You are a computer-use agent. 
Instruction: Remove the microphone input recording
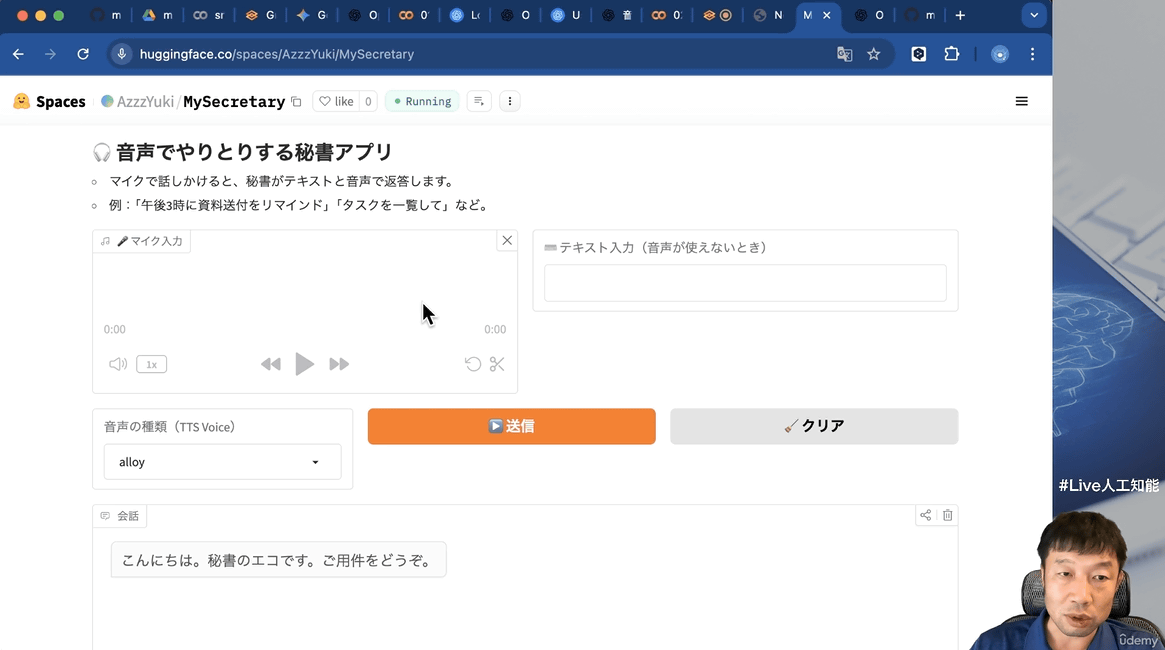pyautogui.click(x=507, y=240)
